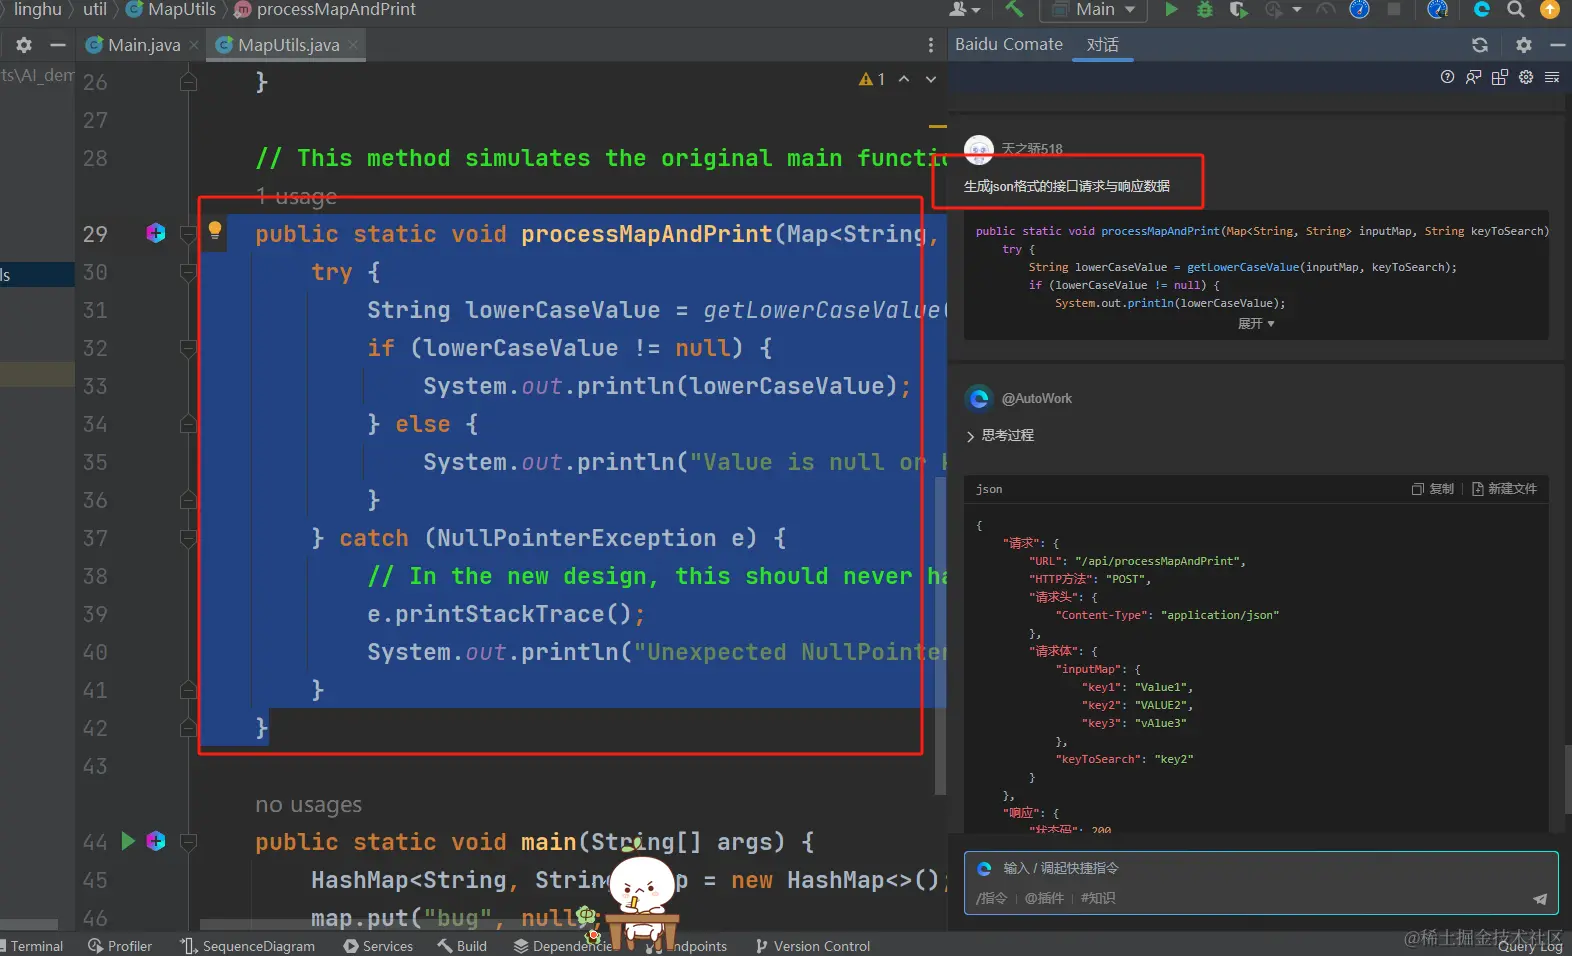This screenshot has width=1572, height=956.
Task: Open the Build tool window
Action: 462,946
